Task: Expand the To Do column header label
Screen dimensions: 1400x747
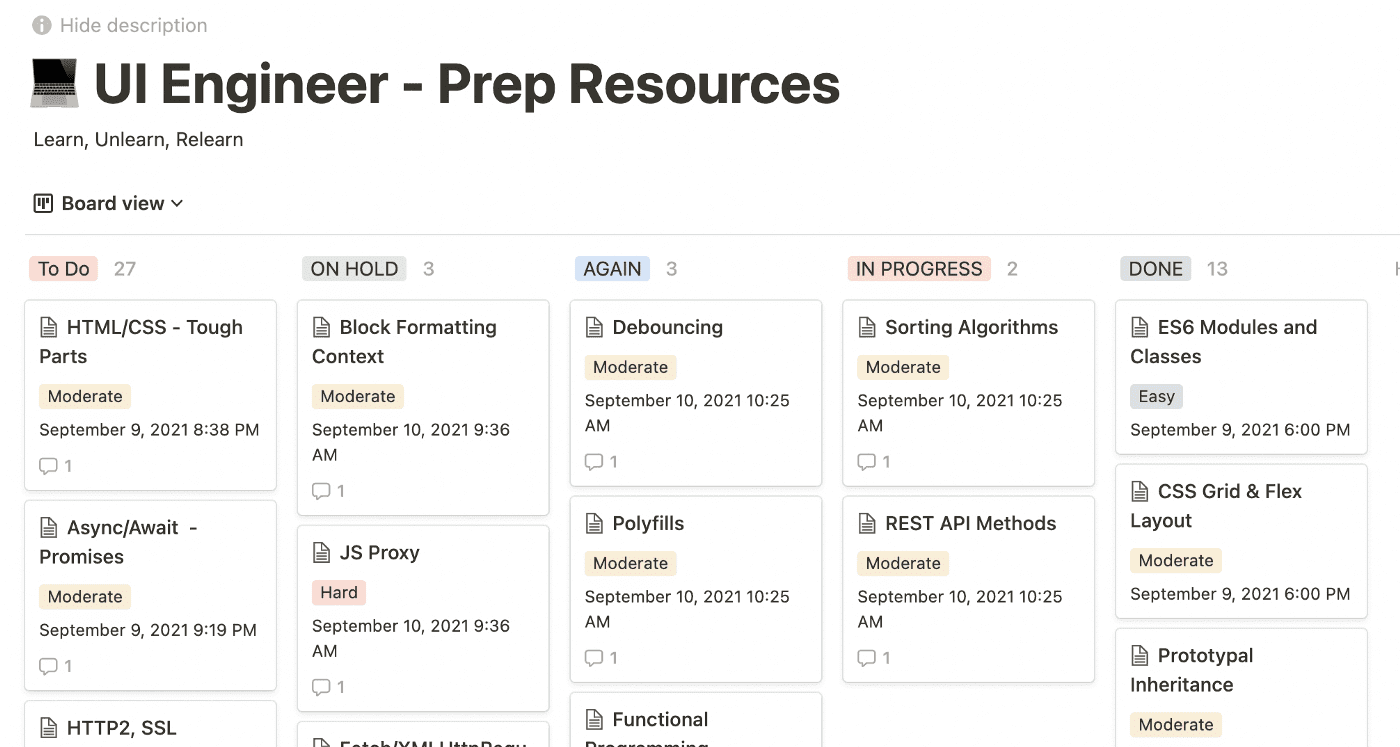Action: [x=63, y=268]
